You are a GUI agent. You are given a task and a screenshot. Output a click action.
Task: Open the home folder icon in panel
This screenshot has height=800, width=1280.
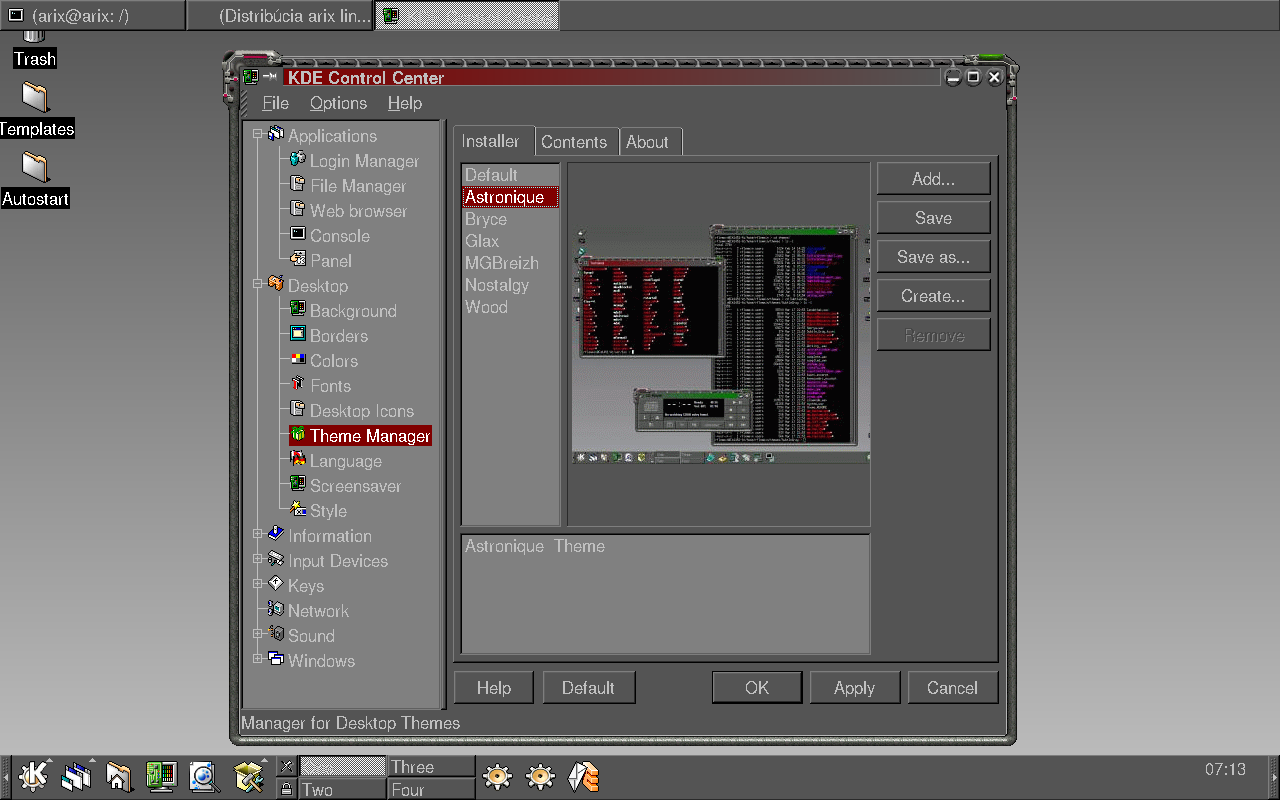(x=119, y=775)
